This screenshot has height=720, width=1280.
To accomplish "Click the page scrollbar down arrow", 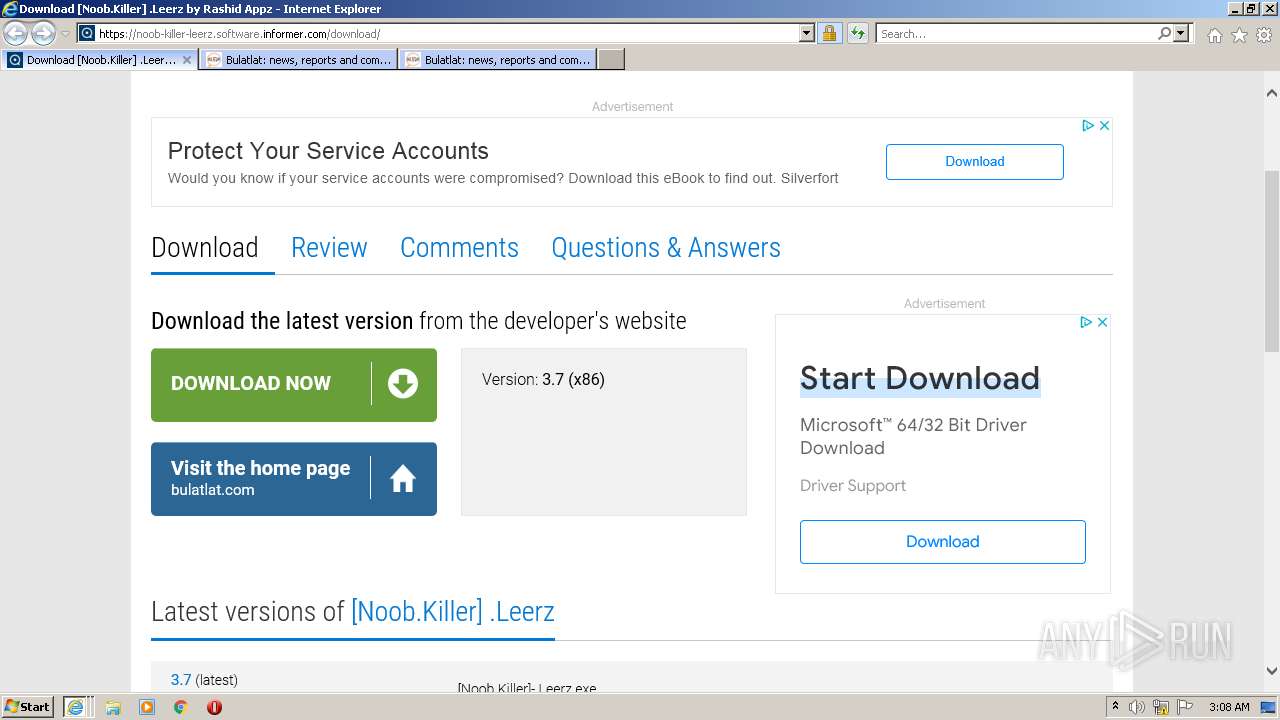I will pyautogui.click(x=1272, y=671).
